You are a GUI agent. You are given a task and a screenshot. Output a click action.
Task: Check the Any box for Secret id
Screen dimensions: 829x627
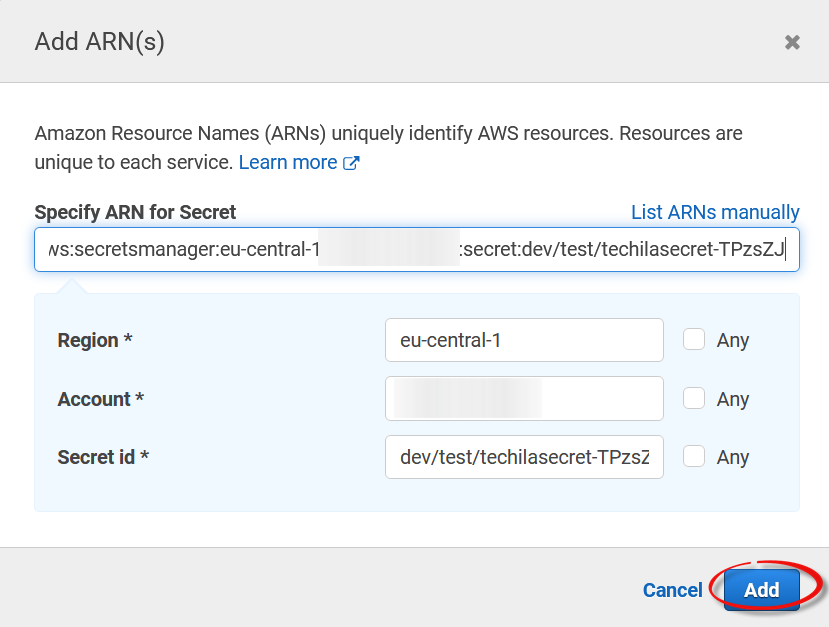pos(694,457)
